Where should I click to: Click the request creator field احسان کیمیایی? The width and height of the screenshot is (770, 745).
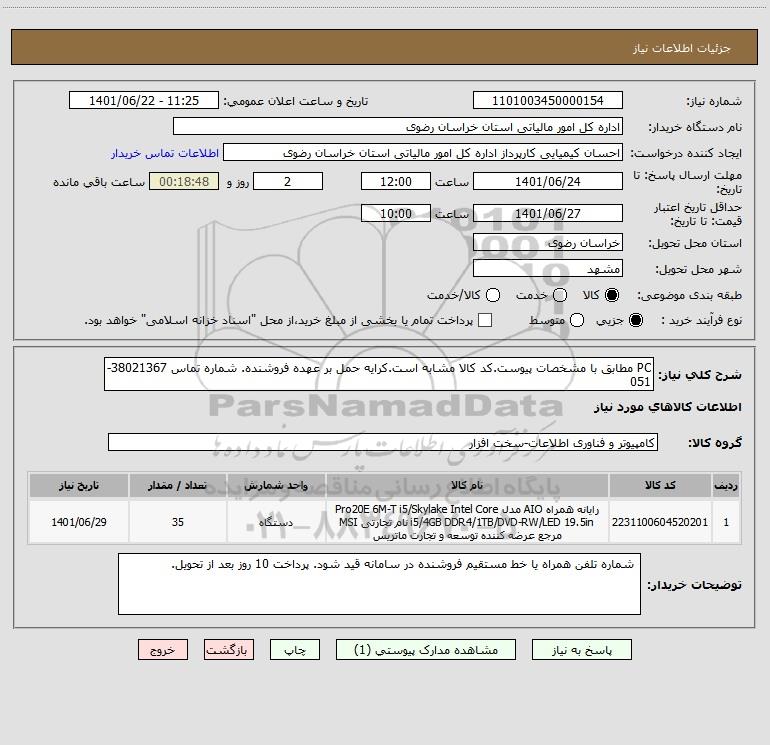pos(423,153)
